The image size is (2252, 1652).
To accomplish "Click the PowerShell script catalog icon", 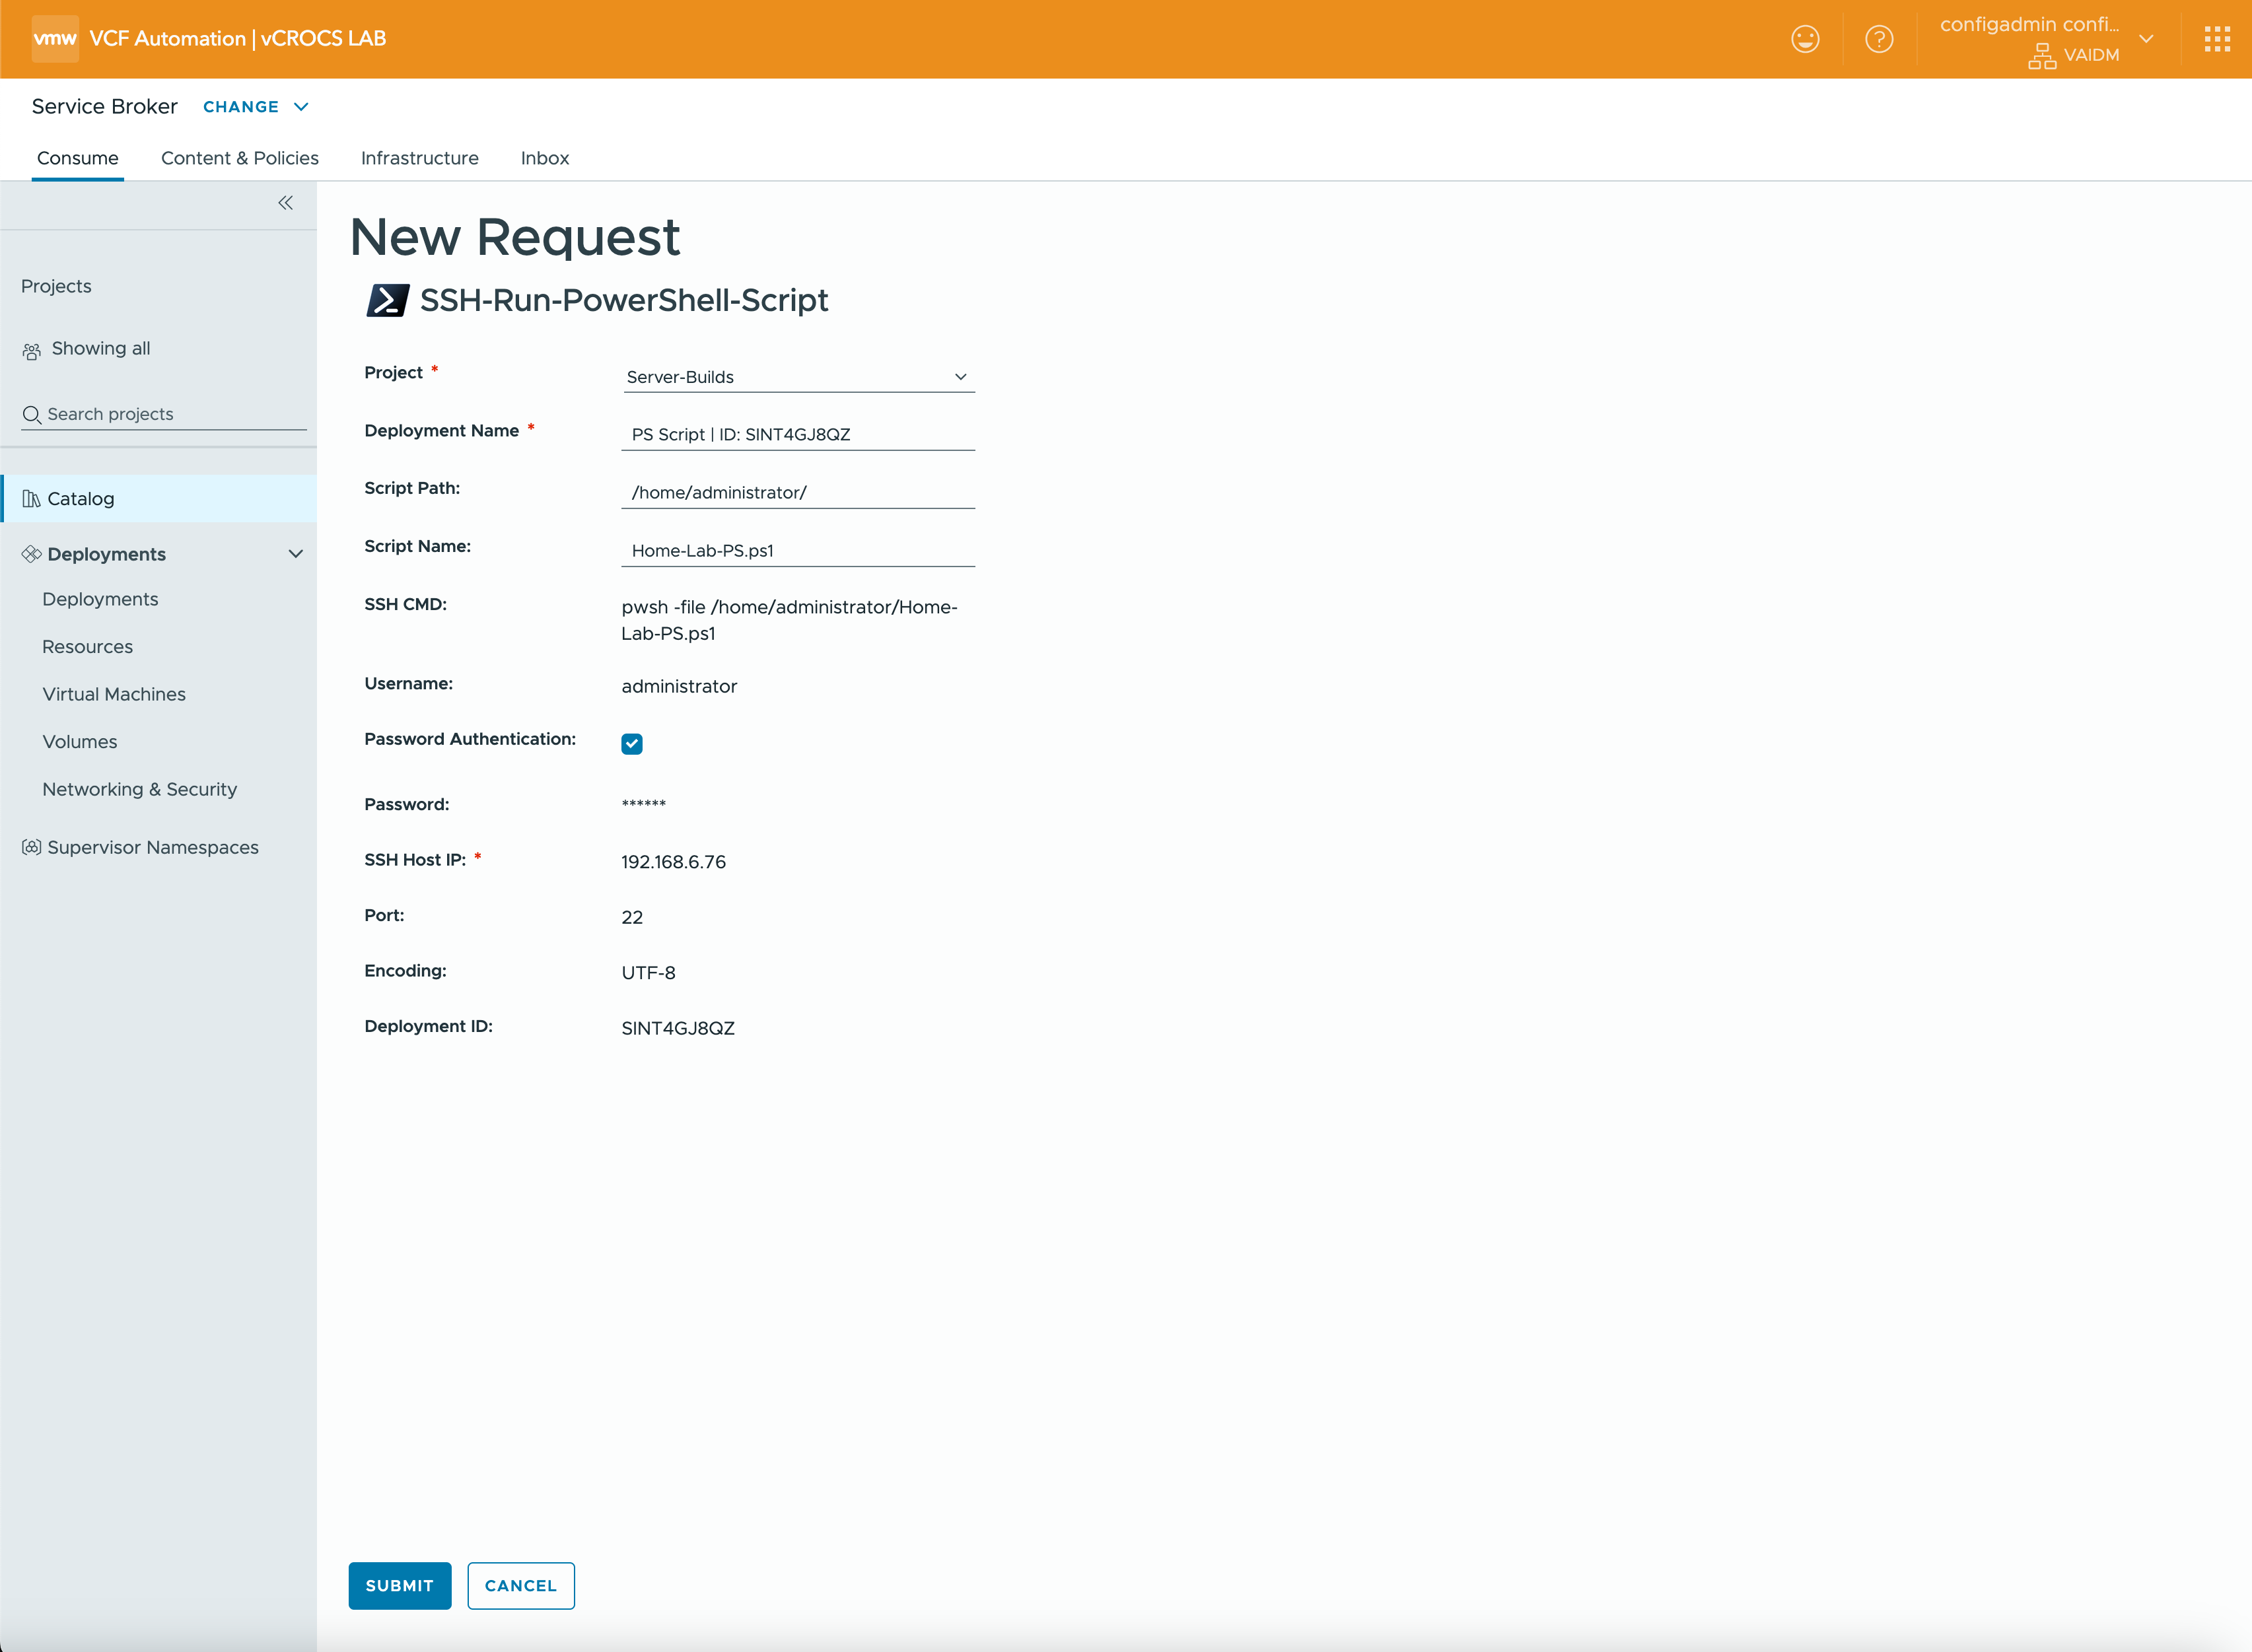I will (387, 300).
